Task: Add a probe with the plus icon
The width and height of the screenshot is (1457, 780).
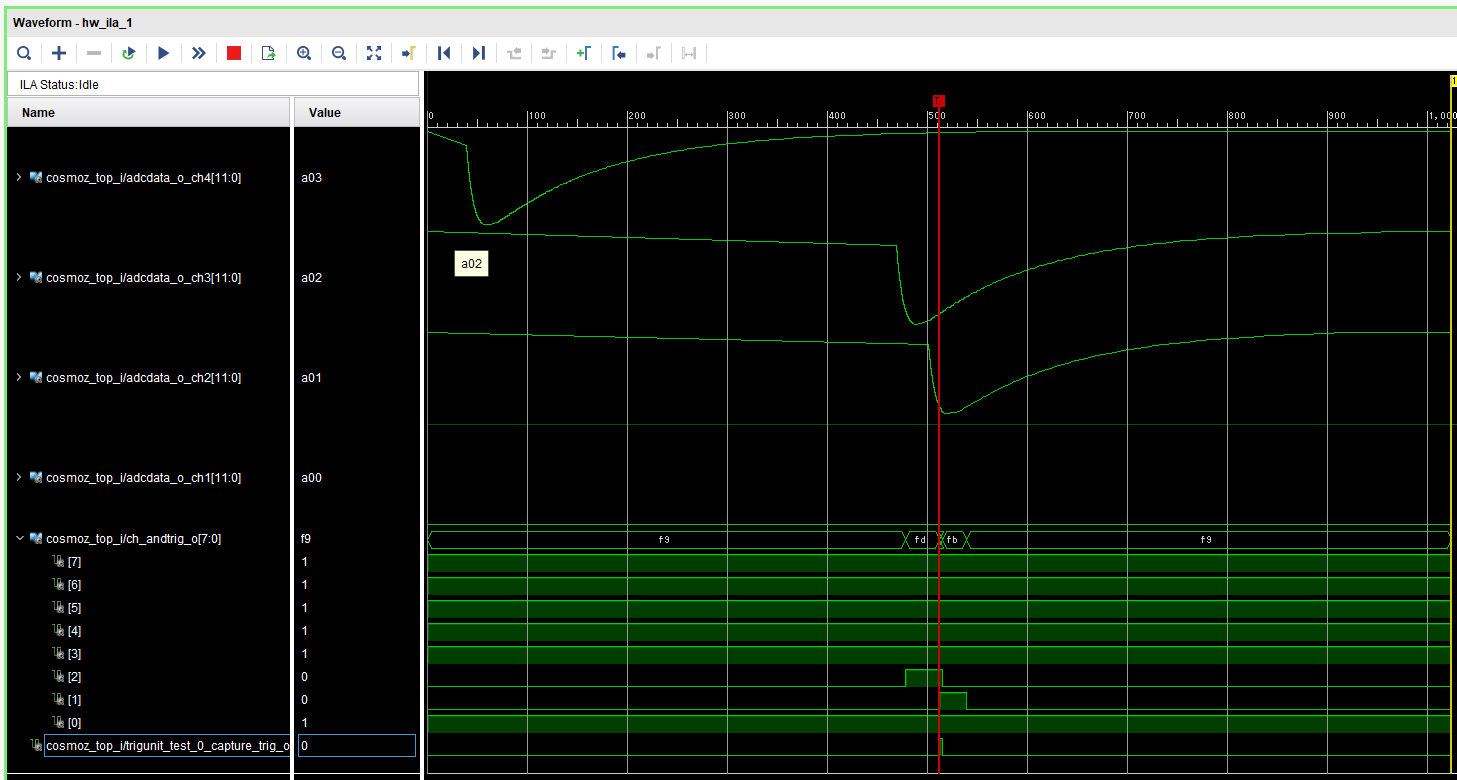Action: (x=59, y=53)
